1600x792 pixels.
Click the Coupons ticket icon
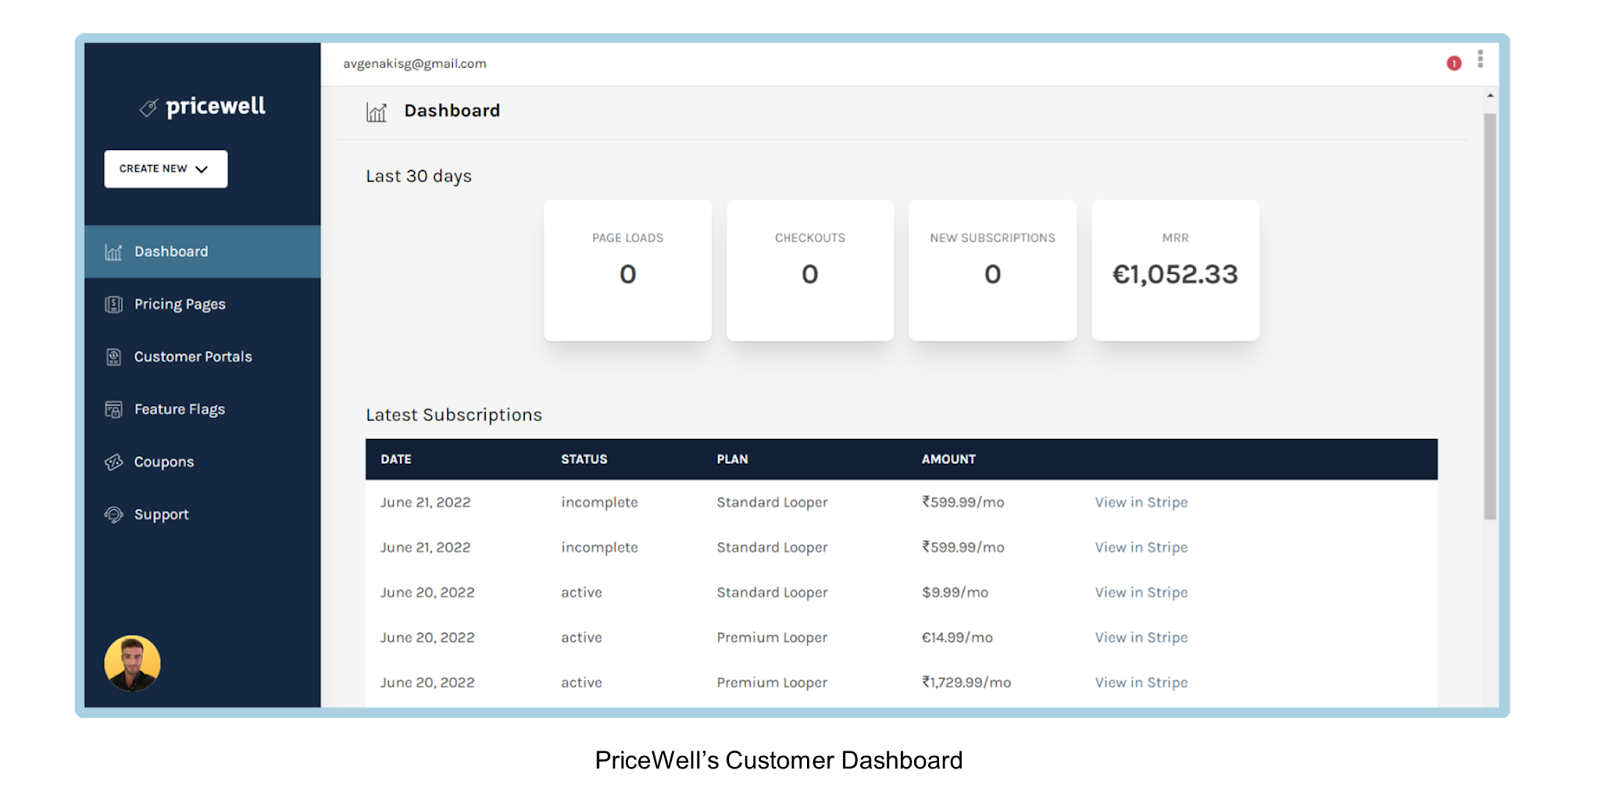coord(114,462)
